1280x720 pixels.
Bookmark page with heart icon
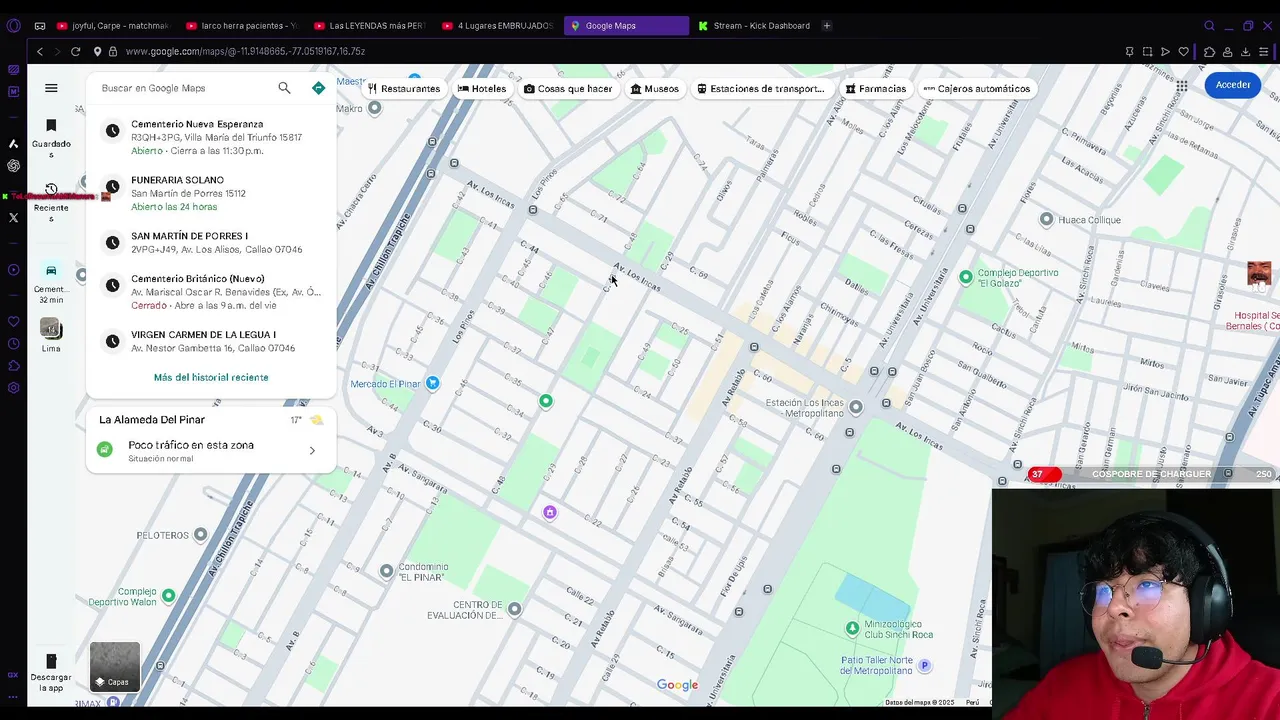point(1184,51)
